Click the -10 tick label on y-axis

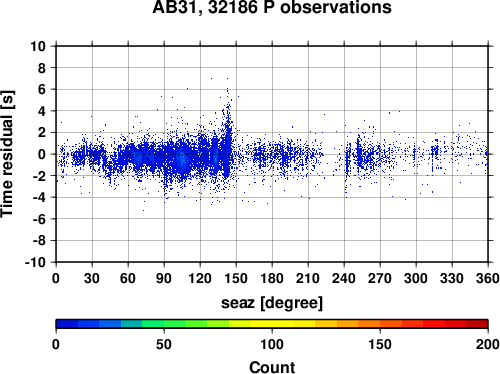coord(35,262)
